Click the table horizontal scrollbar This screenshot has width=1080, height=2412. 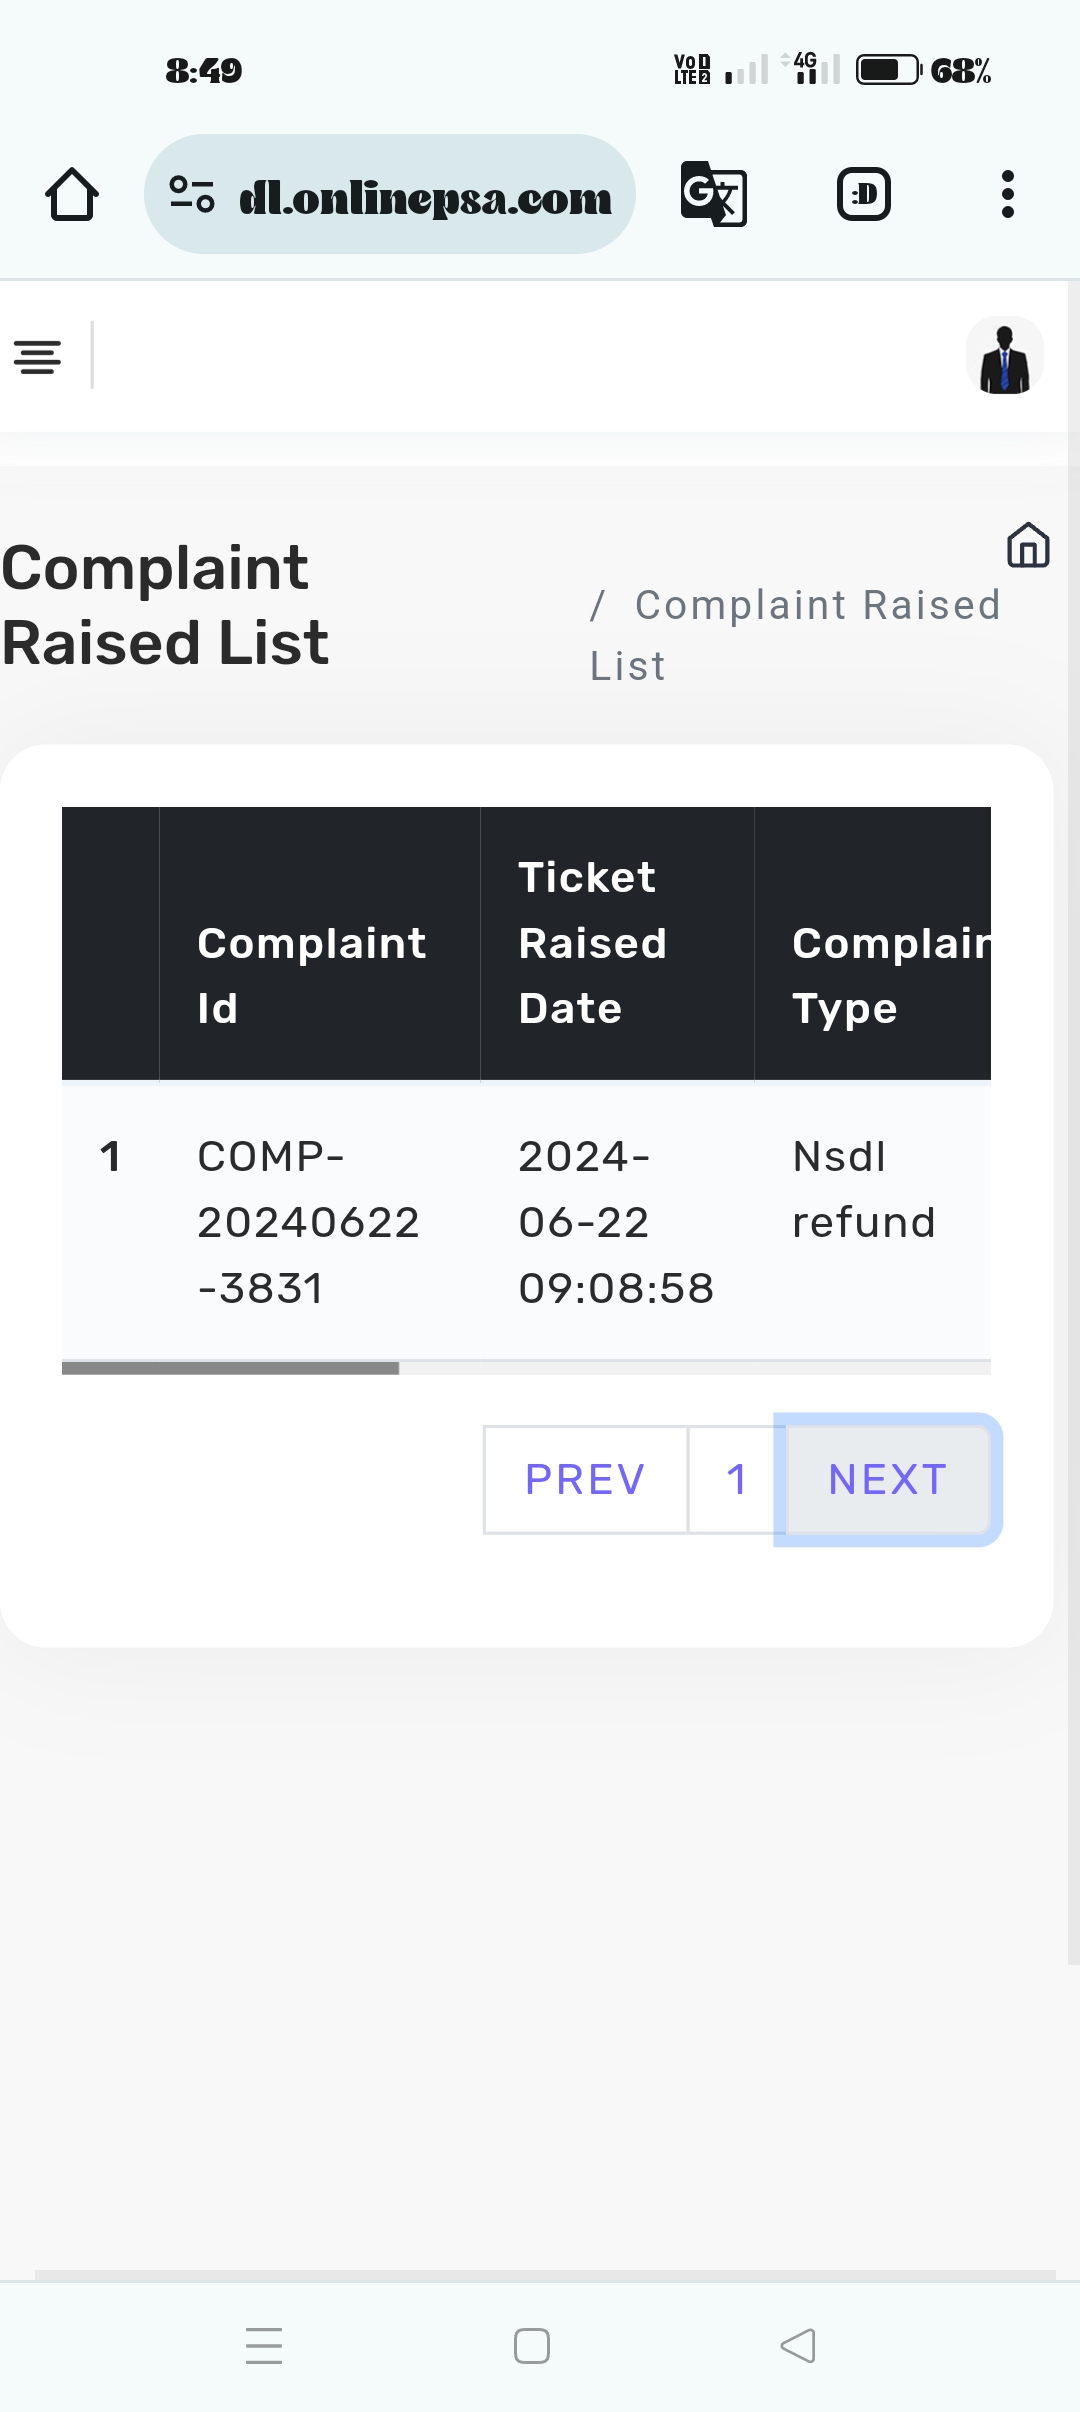(x=231, y=1368)
